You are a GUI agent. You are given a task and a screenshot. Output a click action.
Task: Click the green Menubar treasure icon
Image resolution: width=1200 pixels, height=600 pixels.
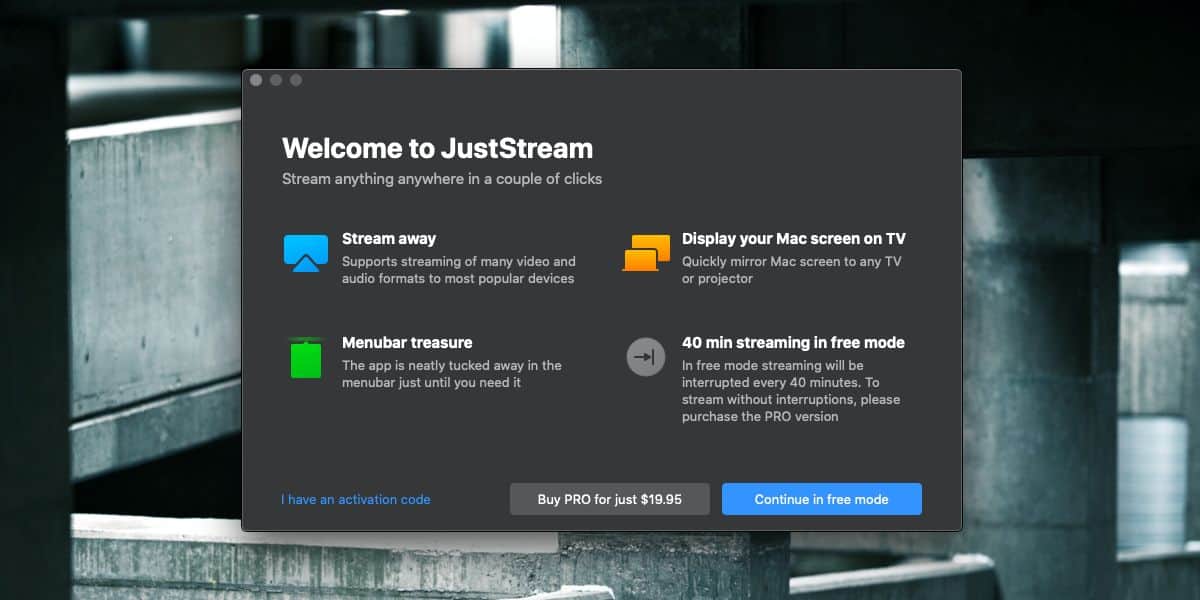pos(306,358)
